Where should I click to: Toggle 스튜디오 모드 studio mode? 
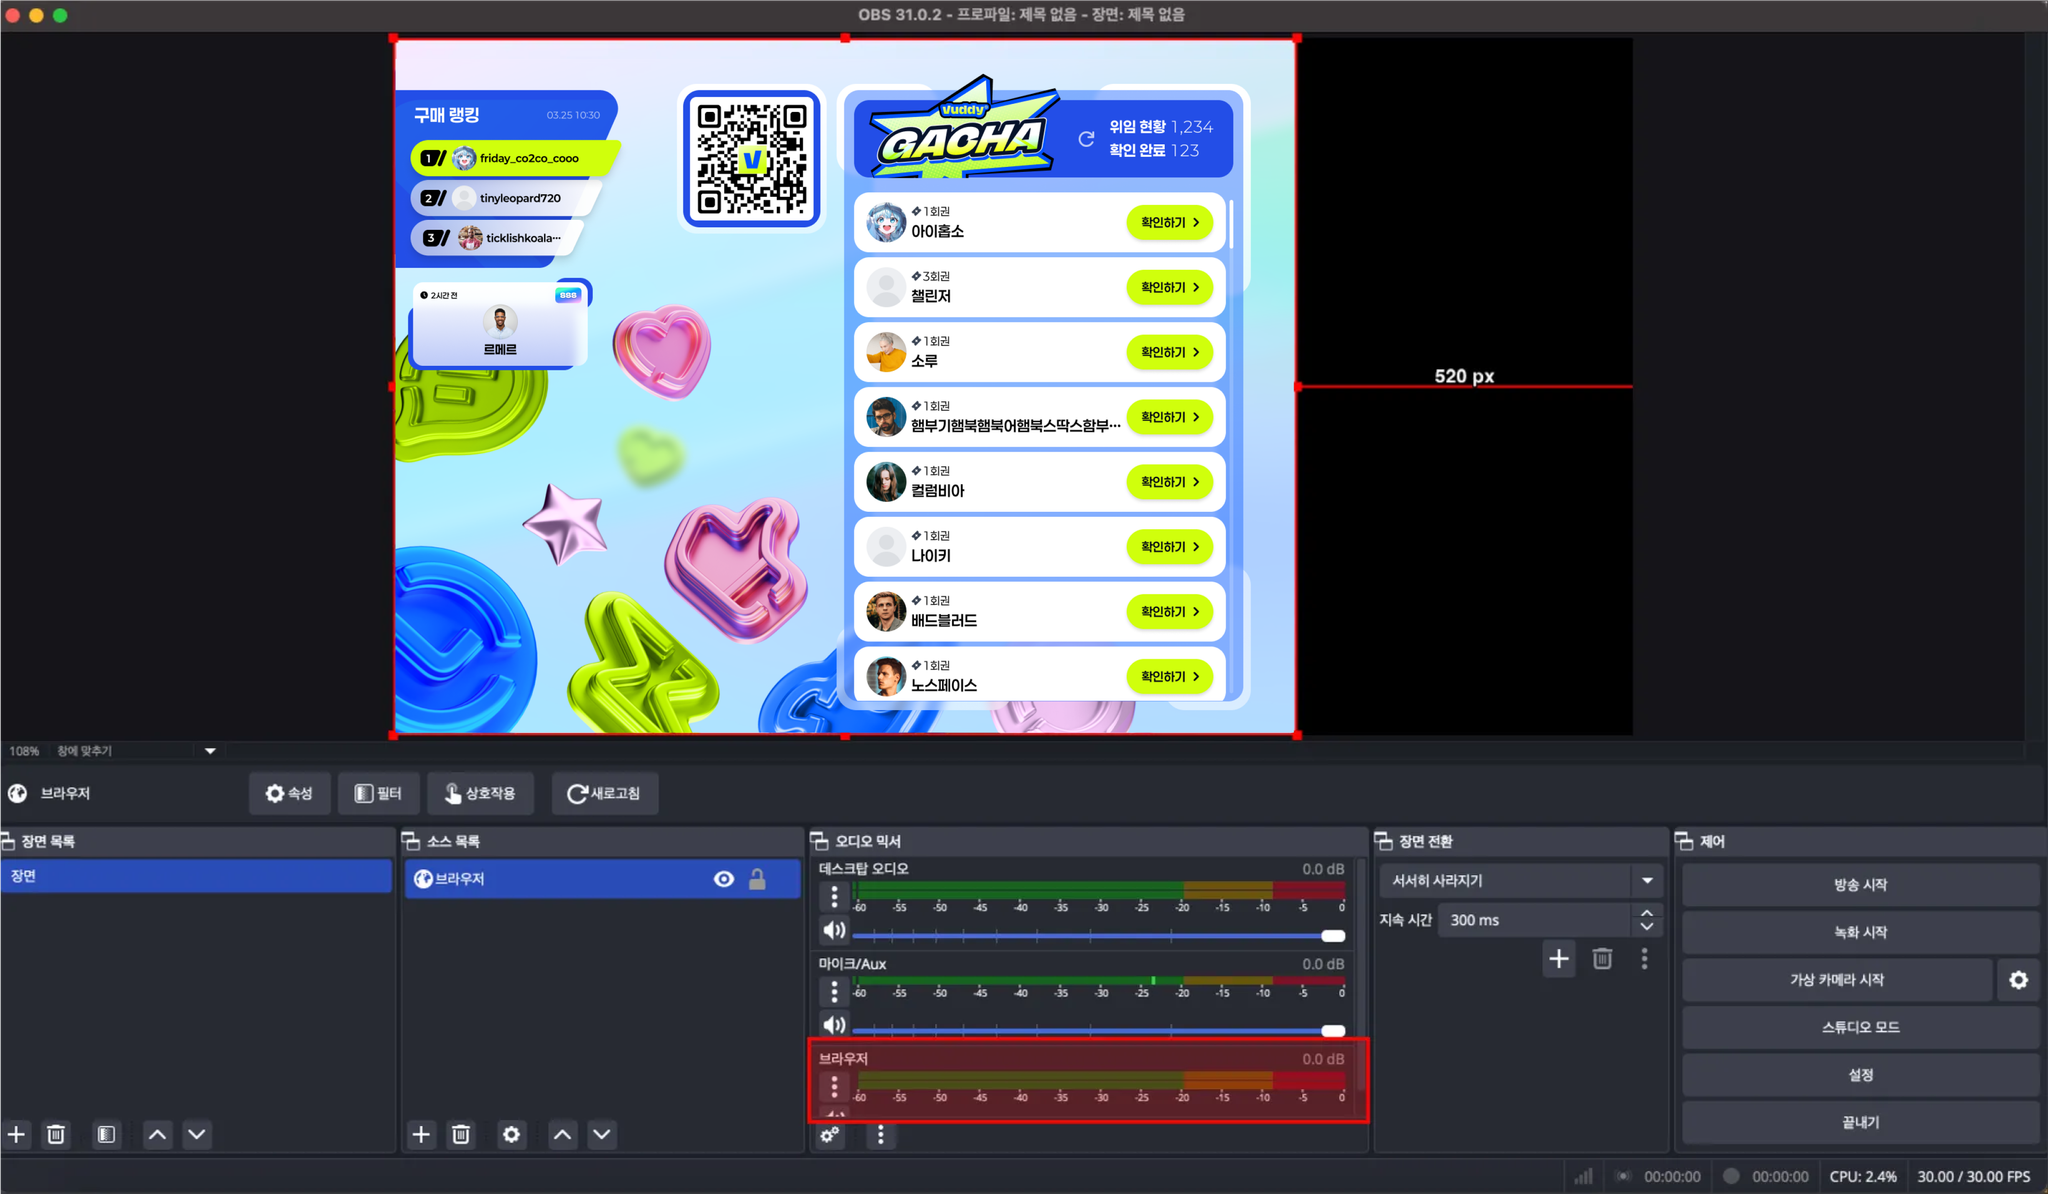pos(1860,1027)
